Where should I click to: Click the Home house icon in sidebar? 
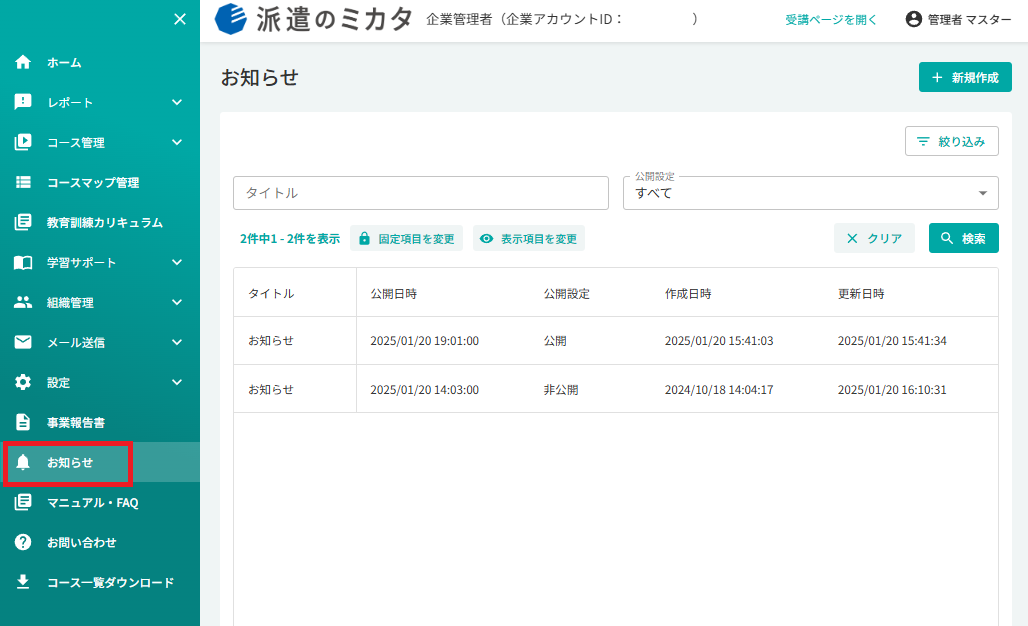(23, 62)
